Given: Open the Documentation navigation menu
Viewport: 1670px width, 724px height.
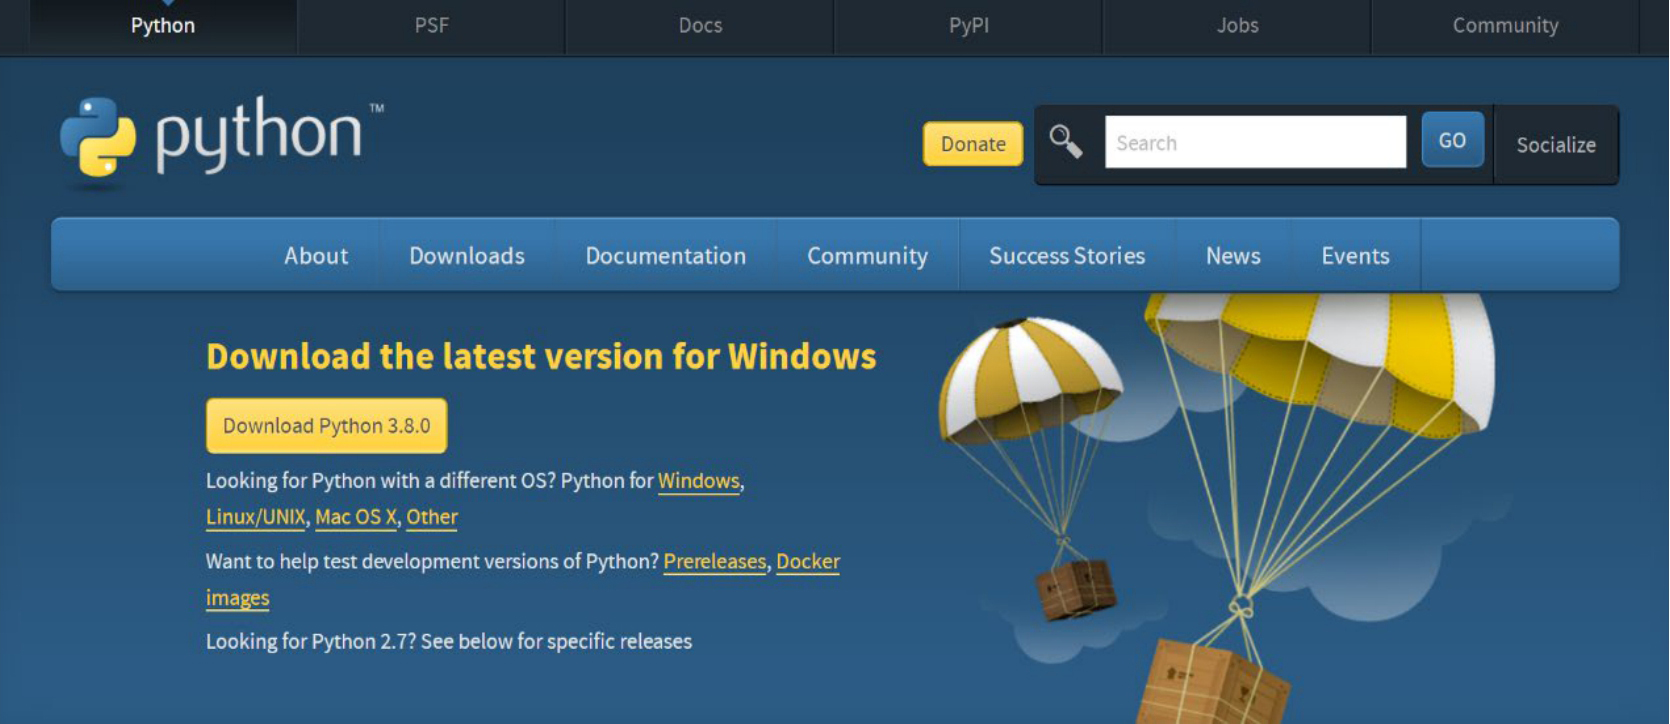Looking at the screenshot, I should (666, 256).
